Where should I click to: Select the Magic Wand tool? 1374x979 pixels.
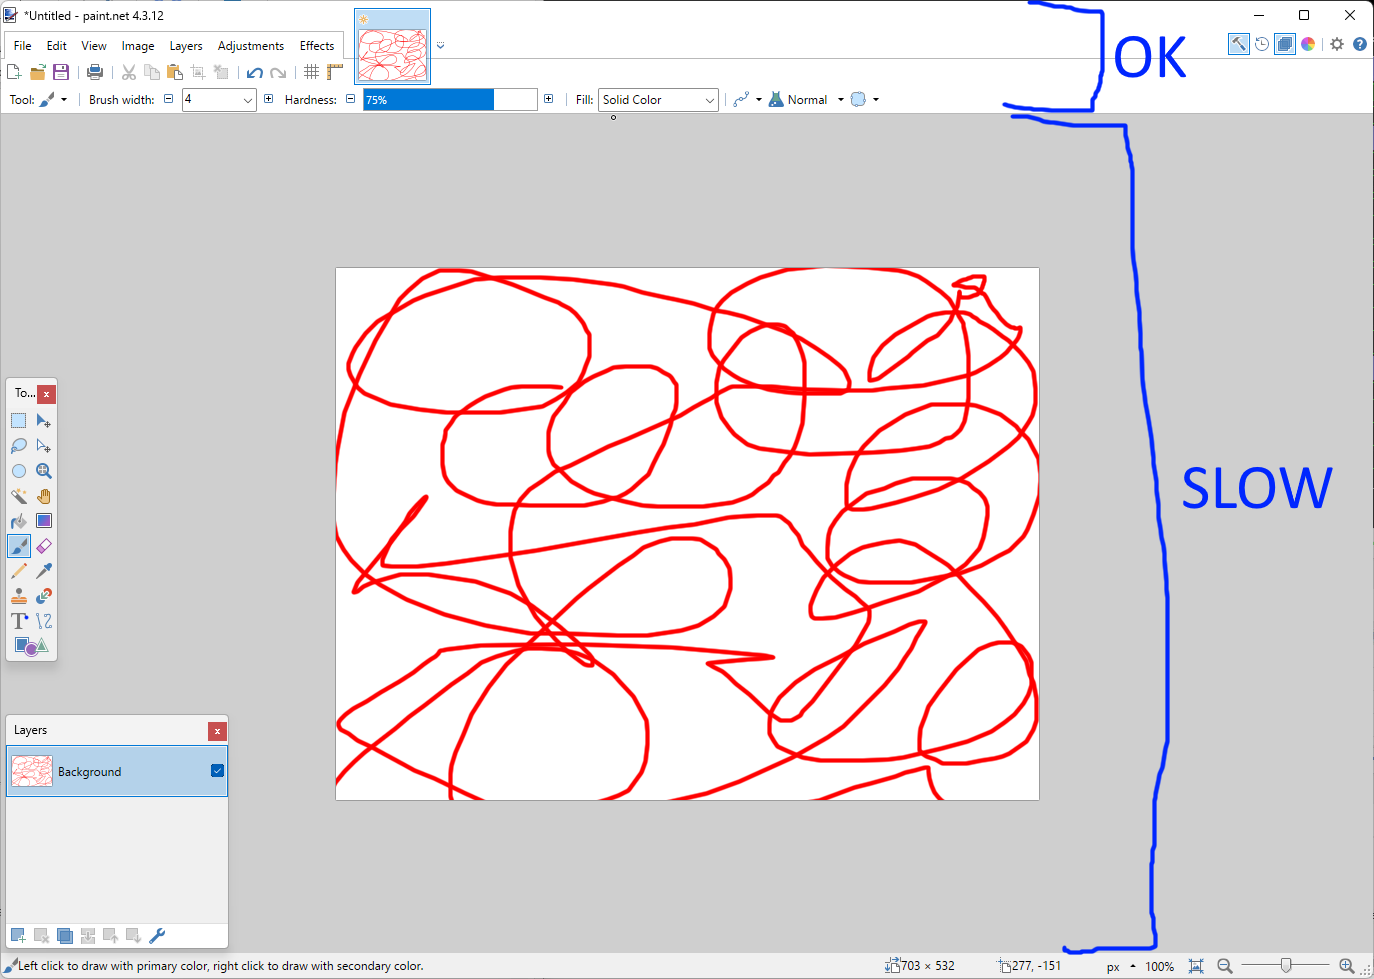tap(19, 496)
